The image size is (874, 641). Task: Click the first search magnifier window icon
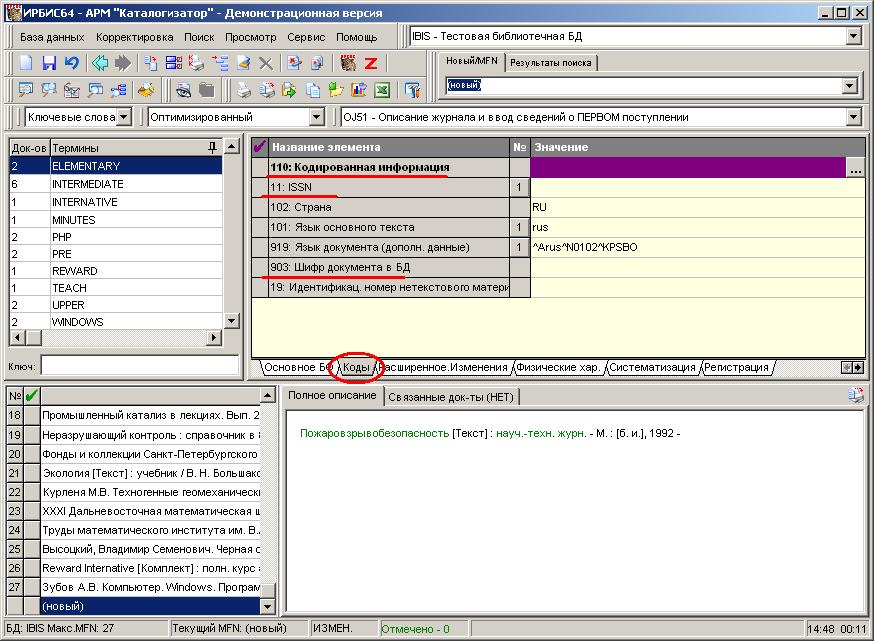(x=26, y=89)
